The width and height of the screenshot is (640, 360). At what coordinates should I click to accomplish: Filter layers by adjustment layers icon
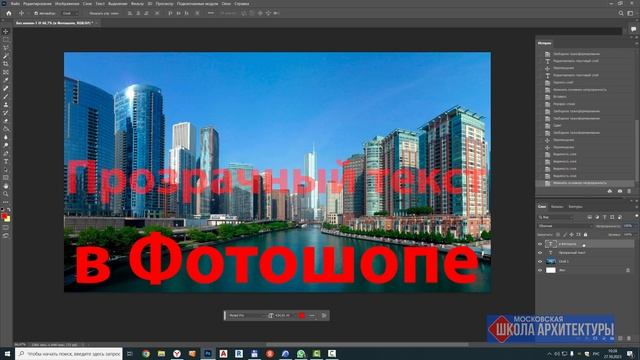tap(597, 217)
